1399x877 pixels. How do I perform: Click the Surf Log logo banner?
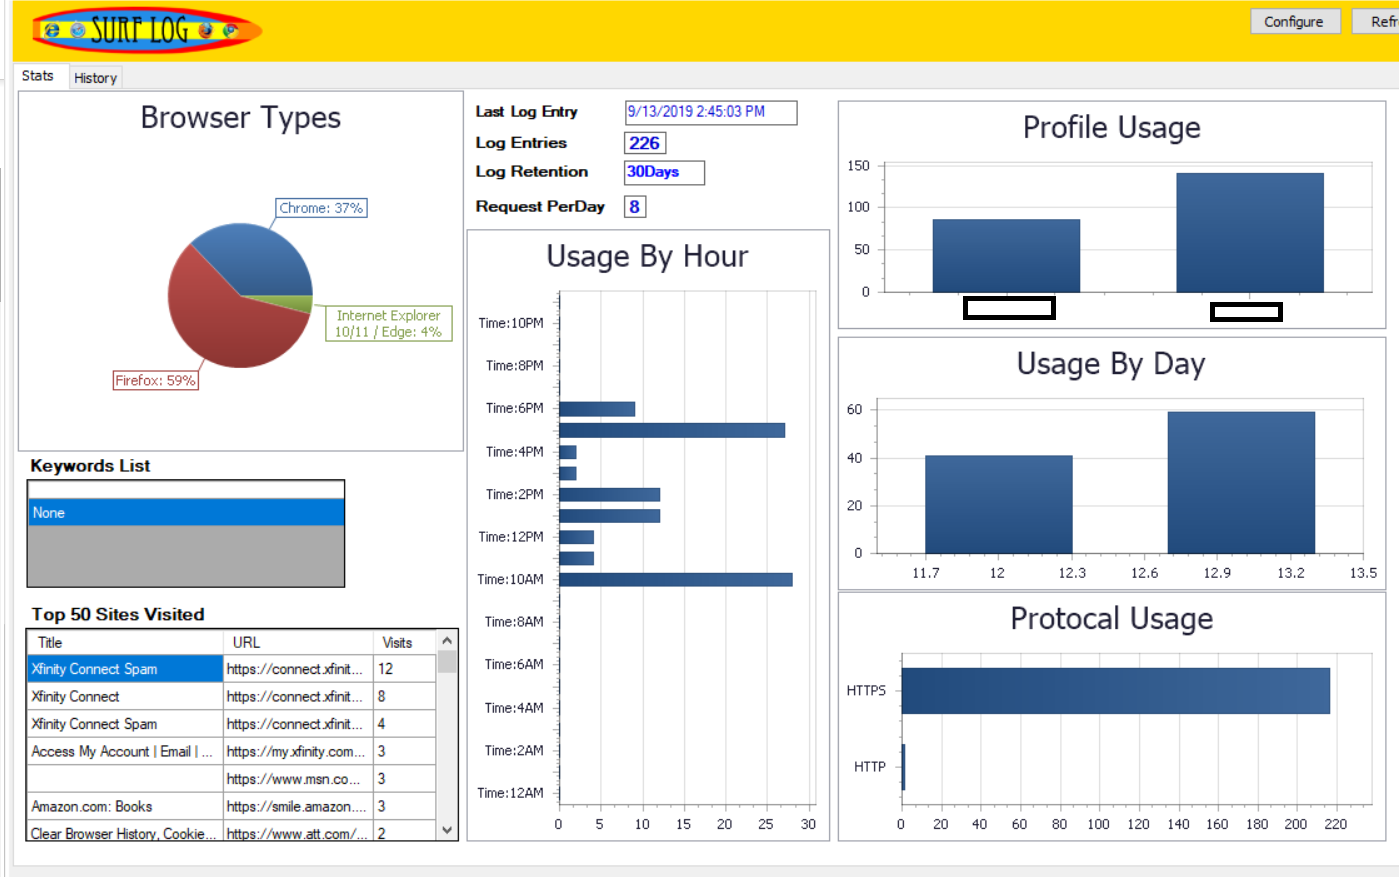click(147, 31)
